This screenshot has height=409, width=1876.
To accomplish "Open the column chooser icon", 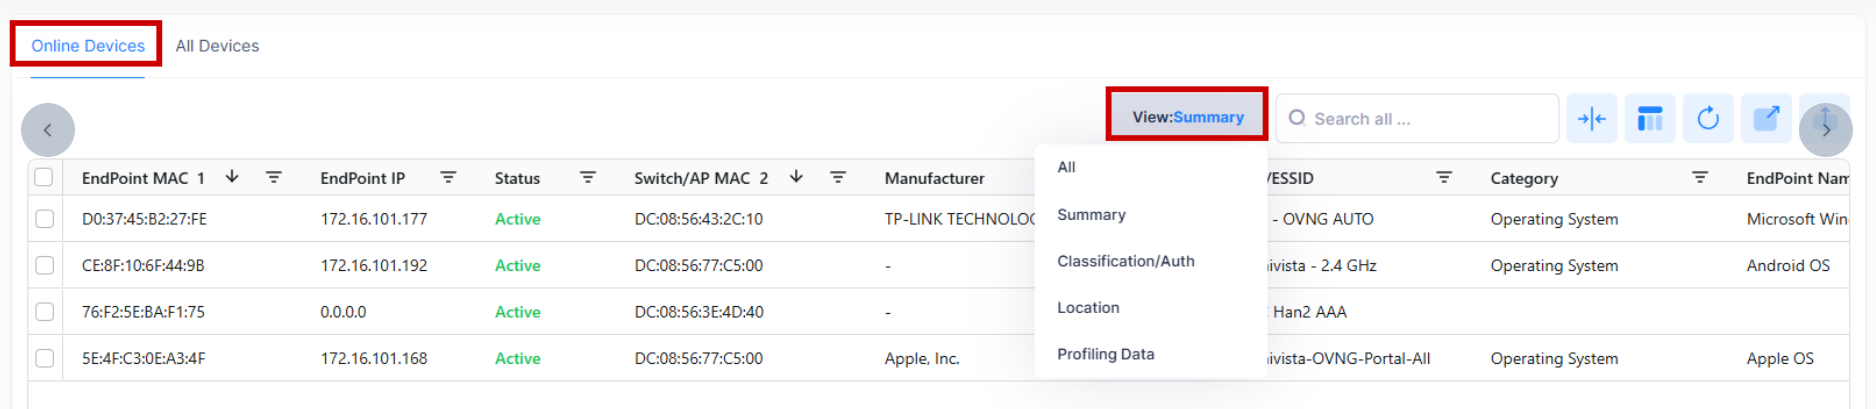I will pyautogui.click(x=1649, y=119).
